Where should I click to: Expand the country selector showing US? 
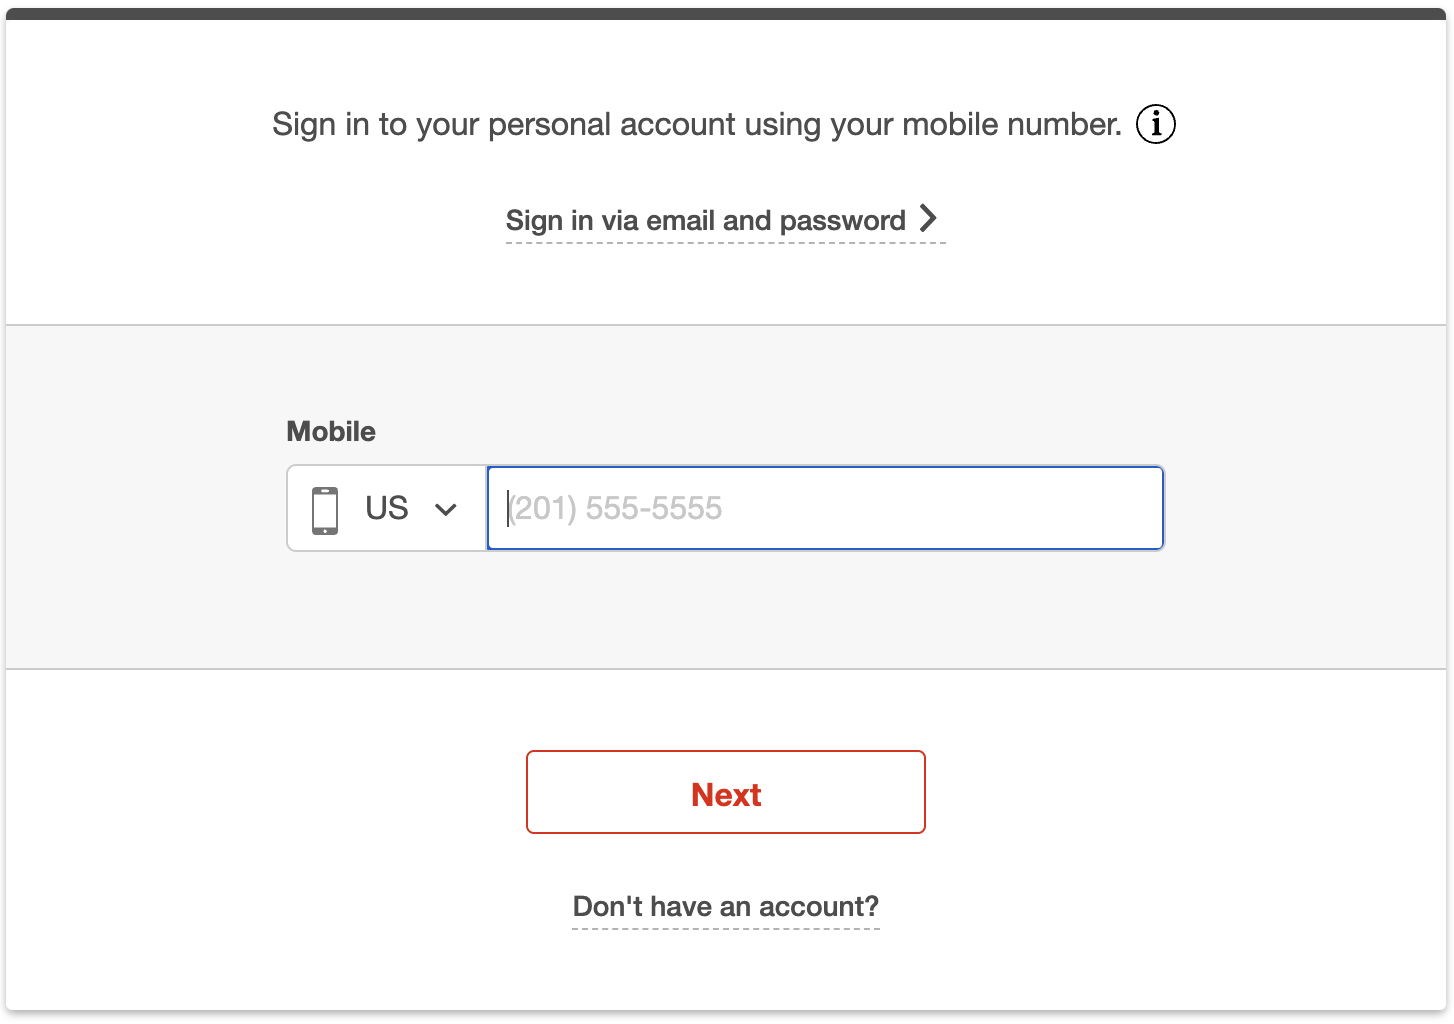click(386, 508)
